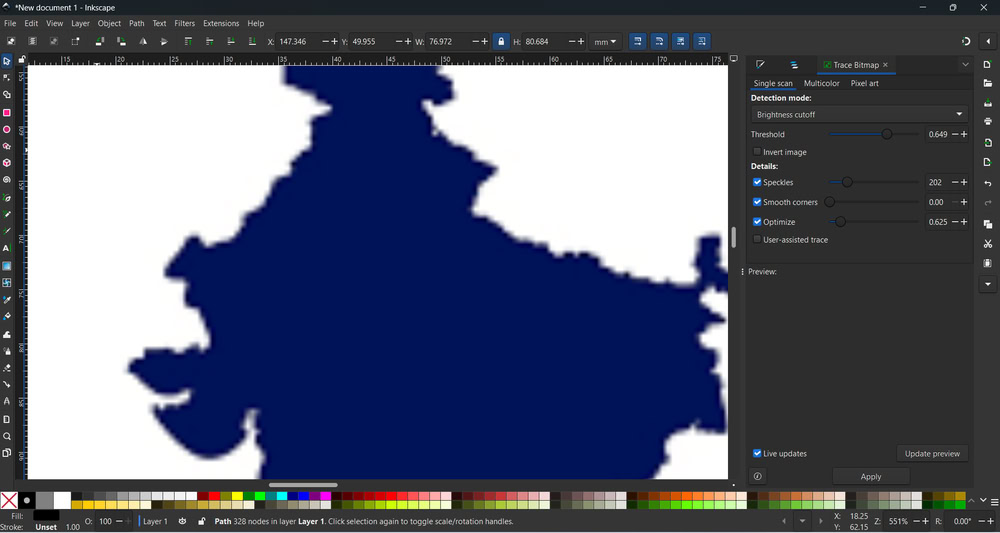Uncheck the Speckles checkbox

click(x=757, y=182)
